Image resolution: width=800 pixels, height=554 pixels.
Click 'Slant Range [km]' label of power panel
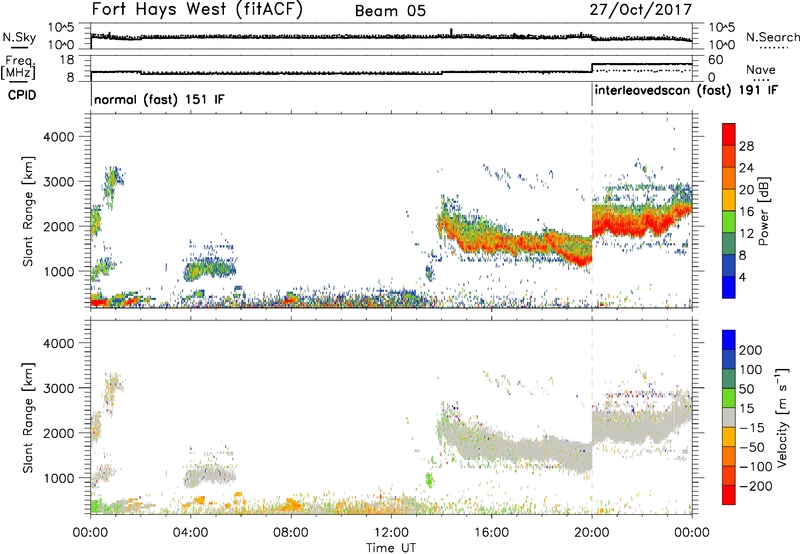28,211
